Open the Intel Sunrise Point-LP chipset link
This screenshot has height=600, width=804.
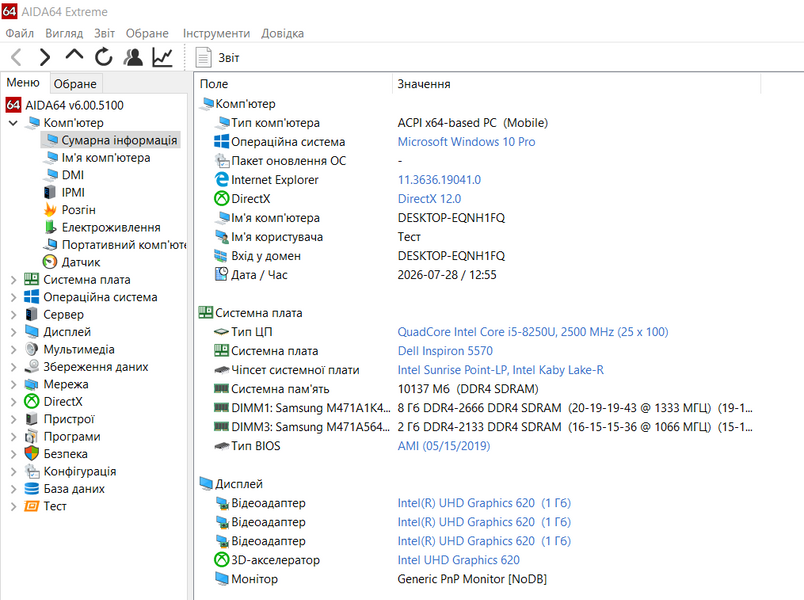500,370
